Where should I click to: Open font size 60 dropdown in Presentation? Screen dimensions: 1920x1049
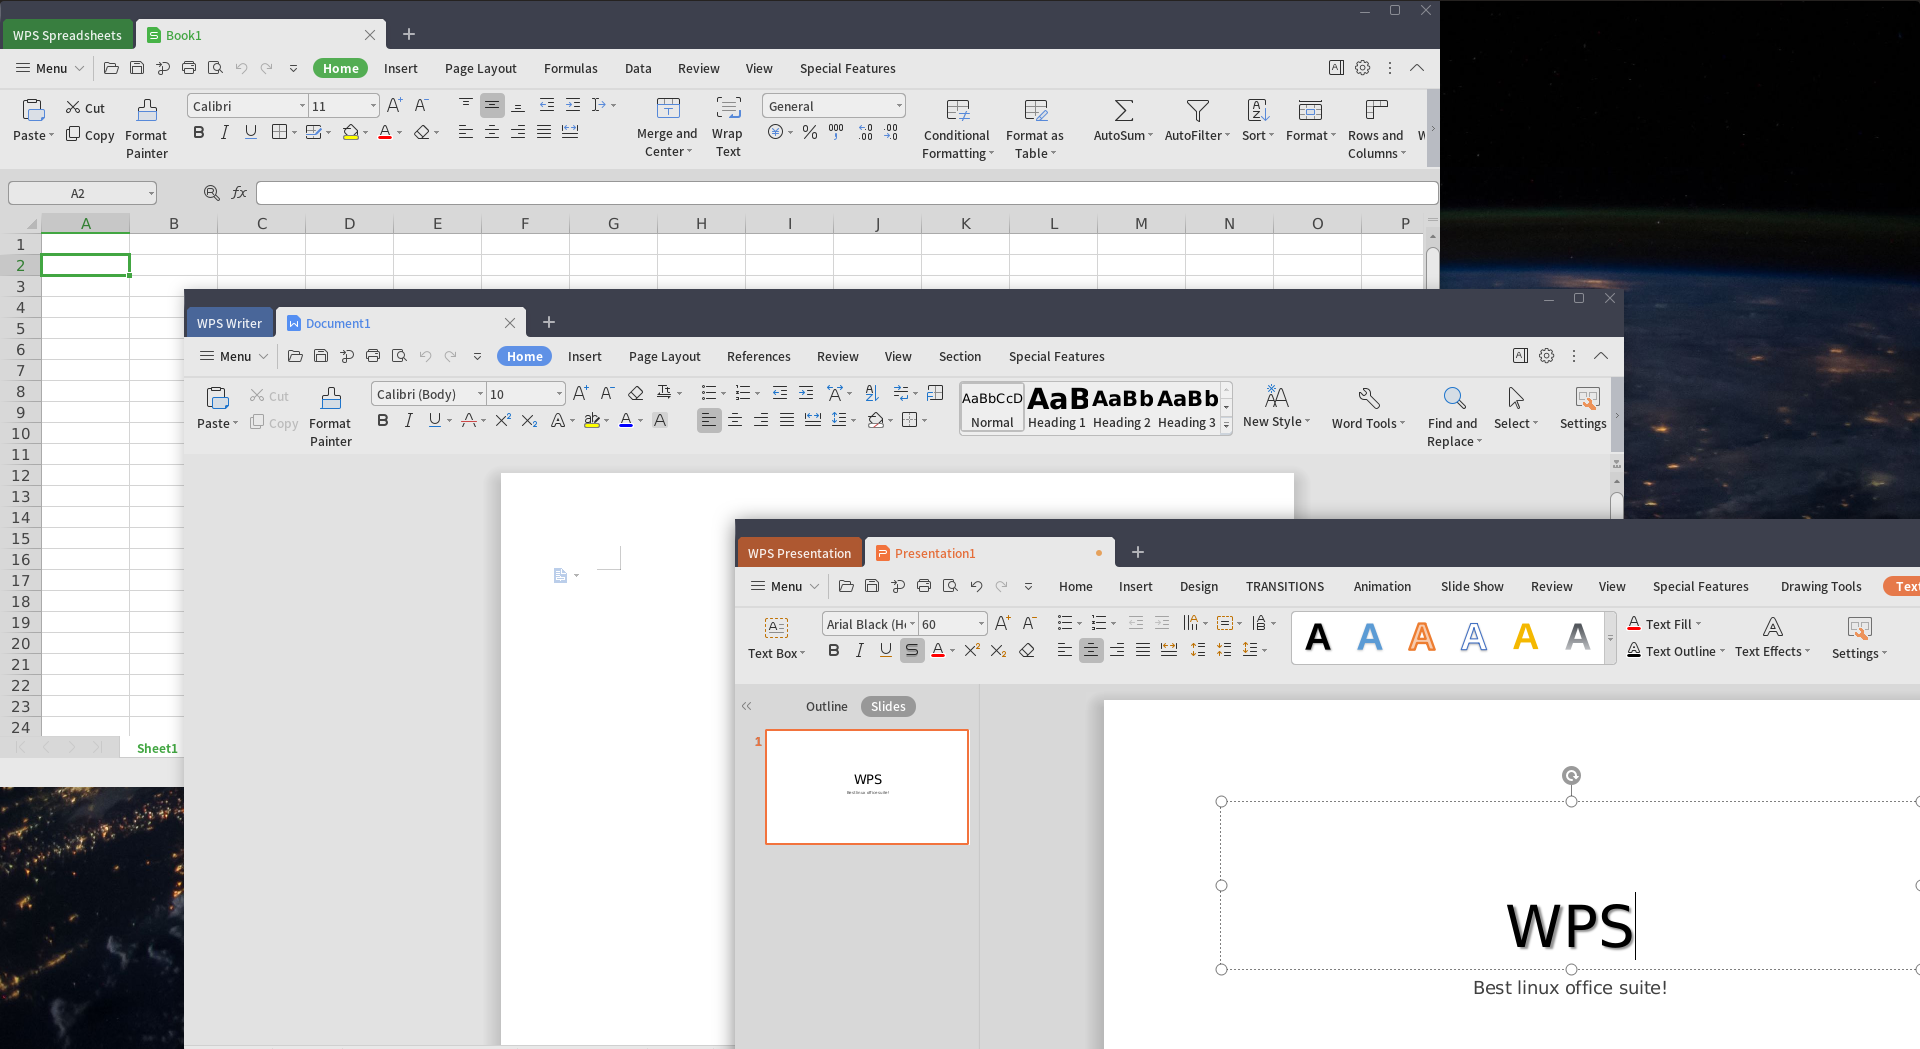click(981, 624)
